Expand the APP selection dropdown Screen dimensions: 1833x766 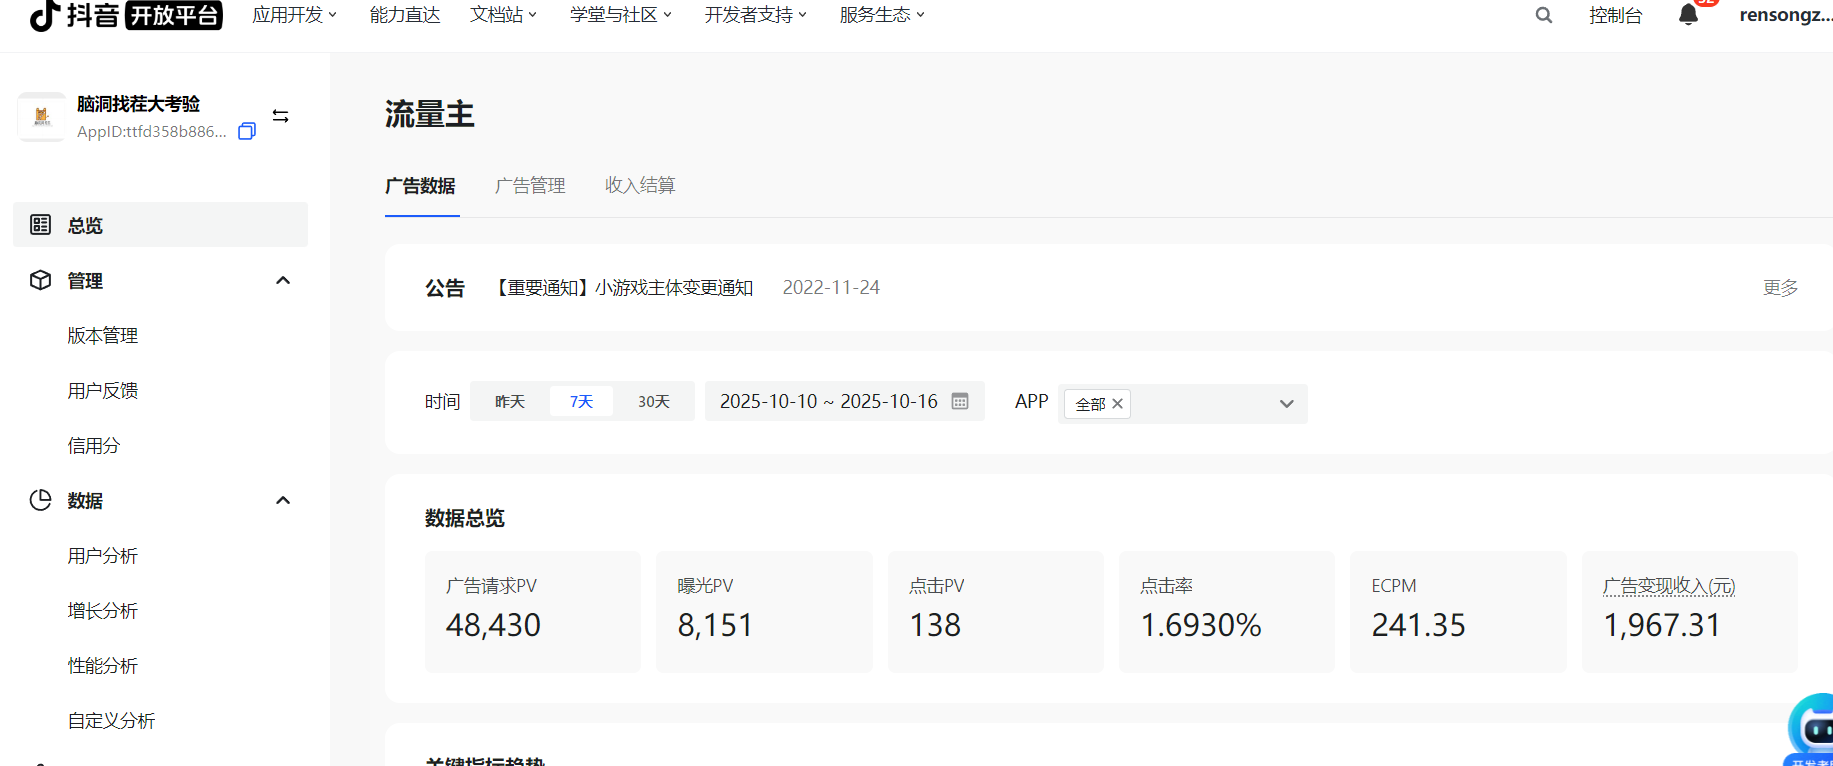click(1286, 404)
